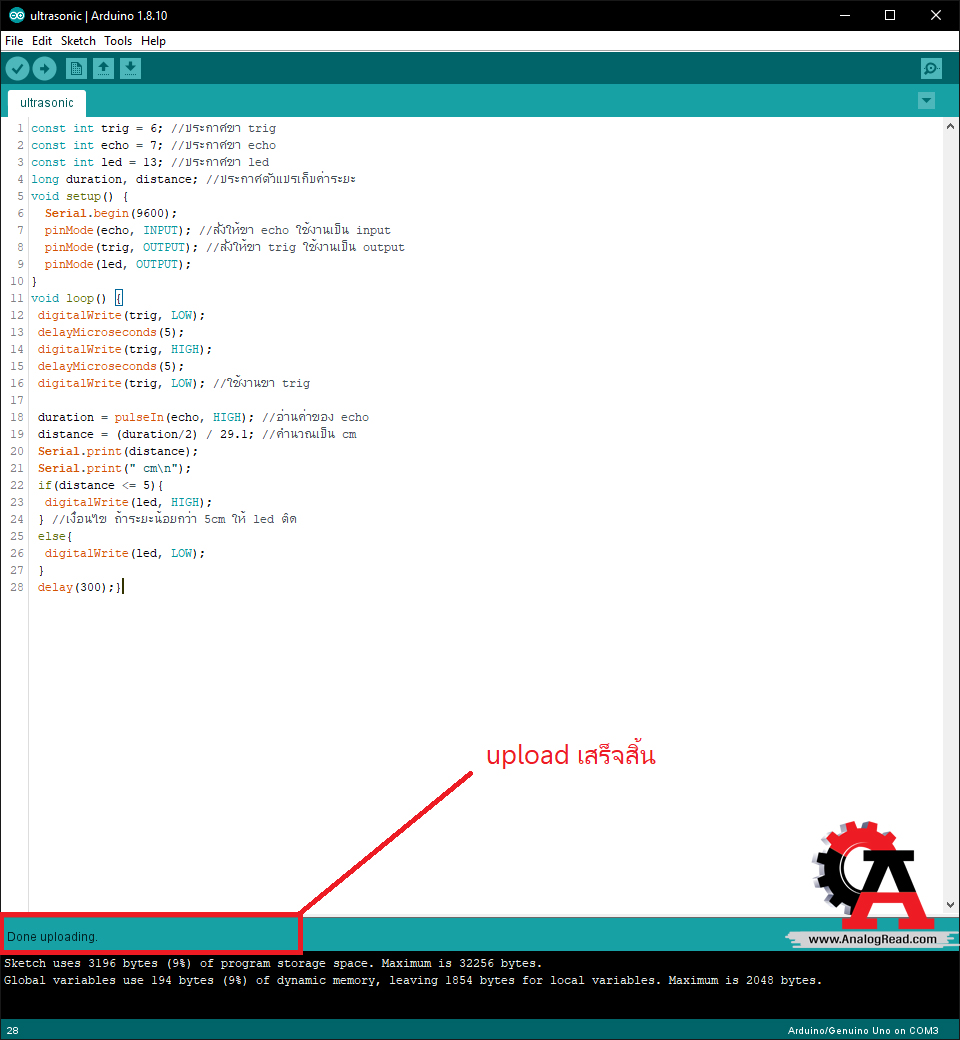Click 'digitalWrite(trig, LOW);' on line 16
The width and height of the screenshot is (960, 1040).
tap(121, 383)
